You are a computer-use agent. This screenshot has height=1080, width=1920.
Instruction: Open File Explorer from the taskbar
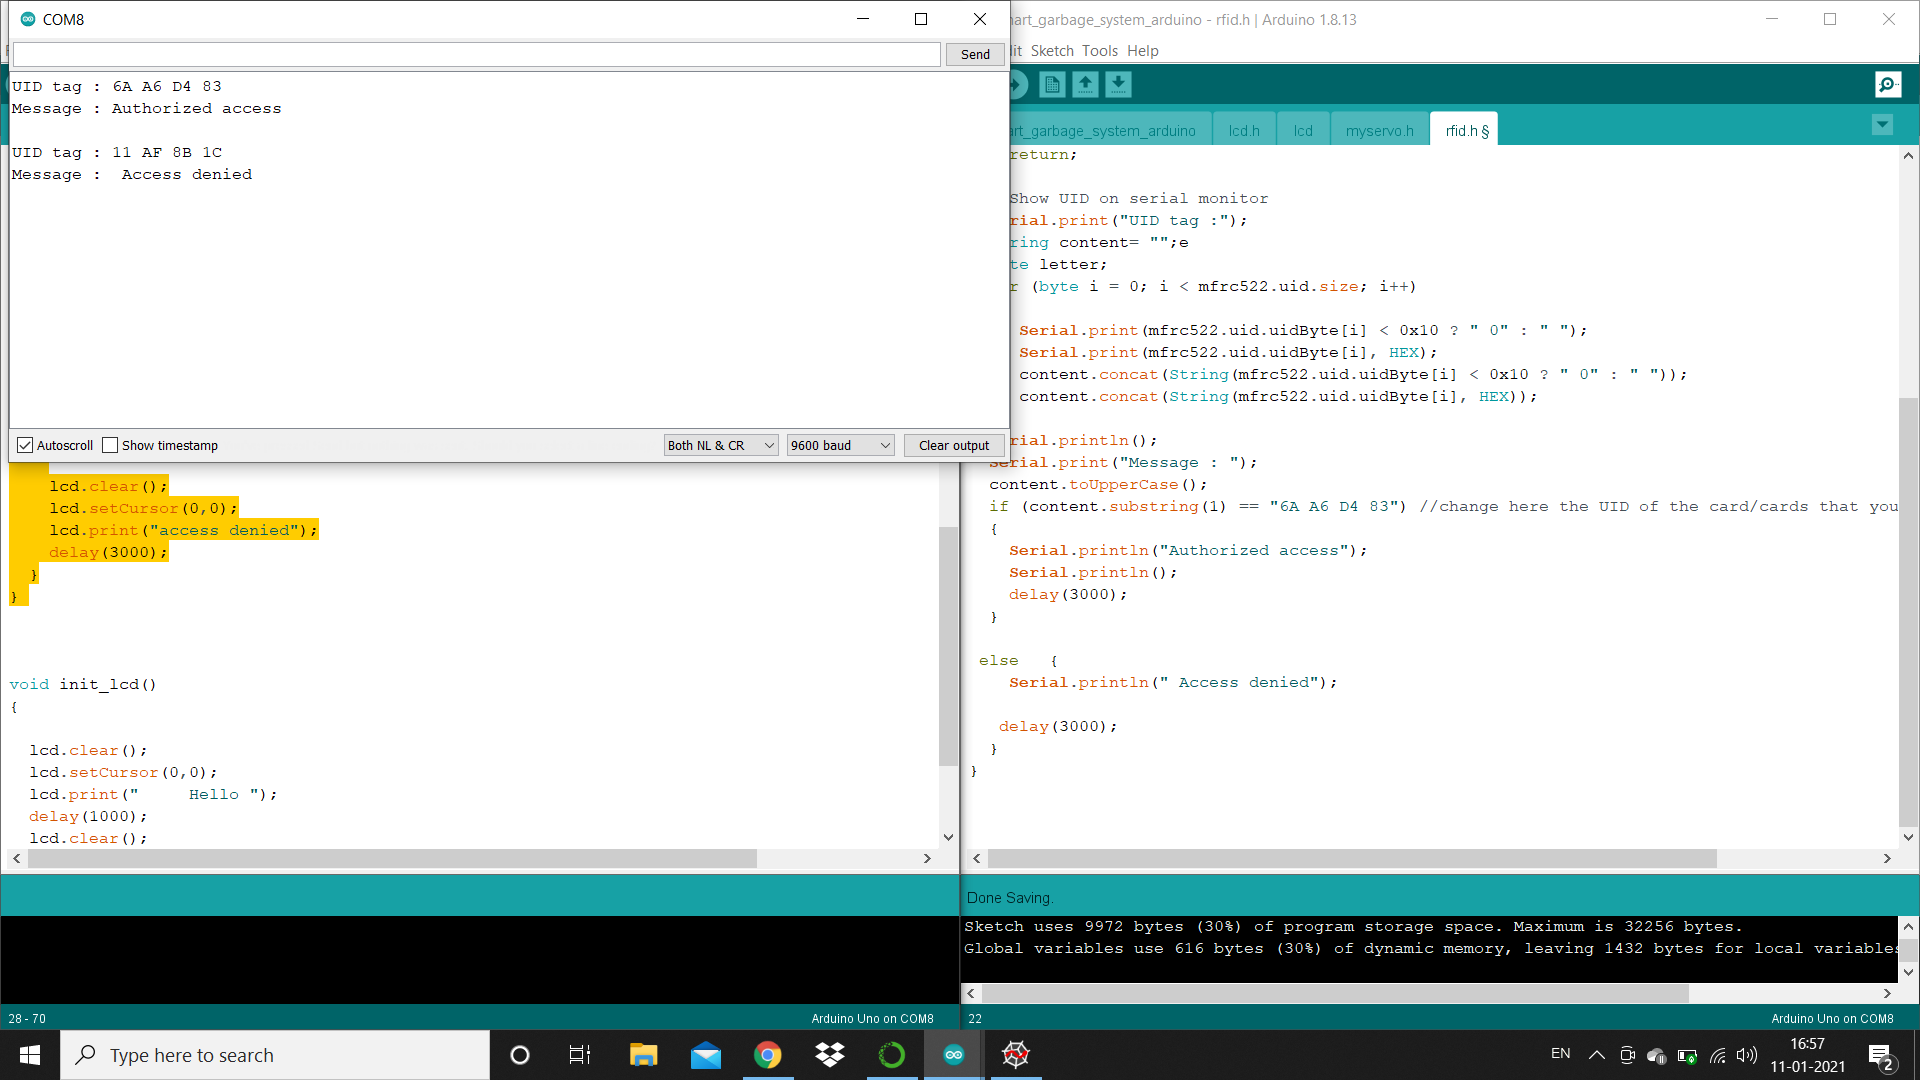(x=643, y=1055)
